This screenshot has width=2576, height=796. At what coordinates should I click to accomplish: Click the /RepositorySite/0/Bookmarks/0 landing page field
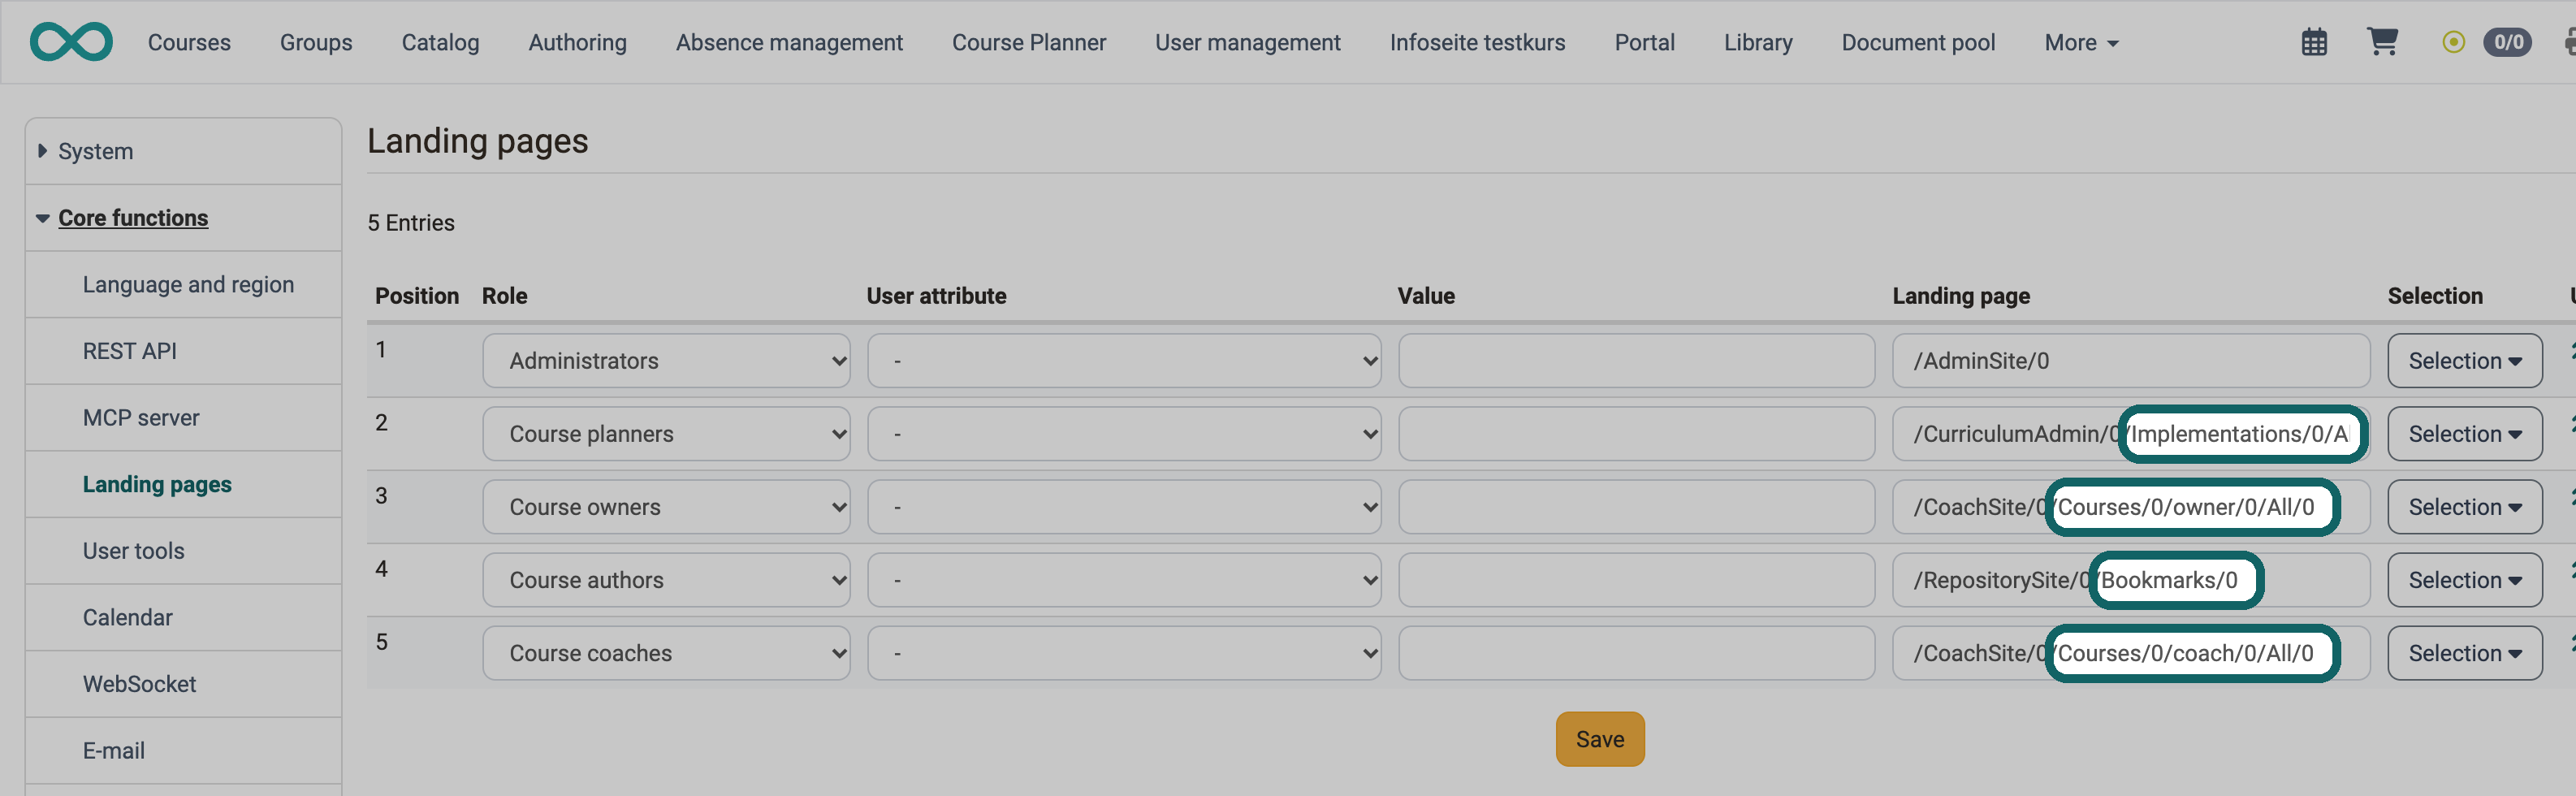(2131, 580)
